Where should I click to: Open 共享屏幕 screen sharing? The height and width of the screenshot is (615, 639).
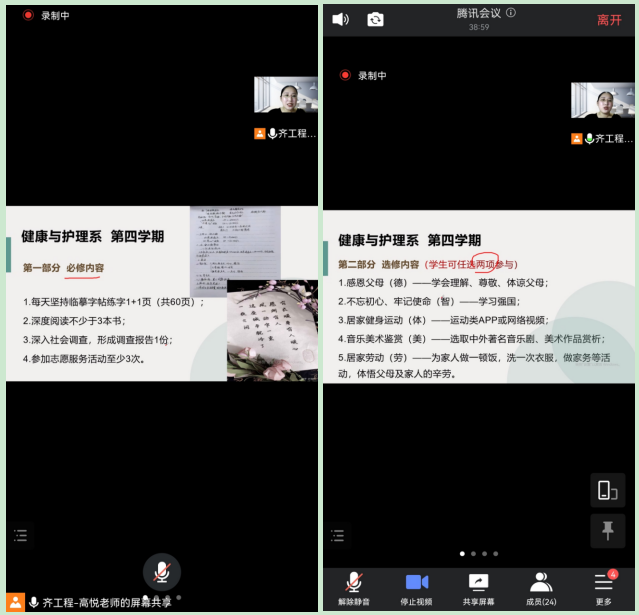point(479,589)
